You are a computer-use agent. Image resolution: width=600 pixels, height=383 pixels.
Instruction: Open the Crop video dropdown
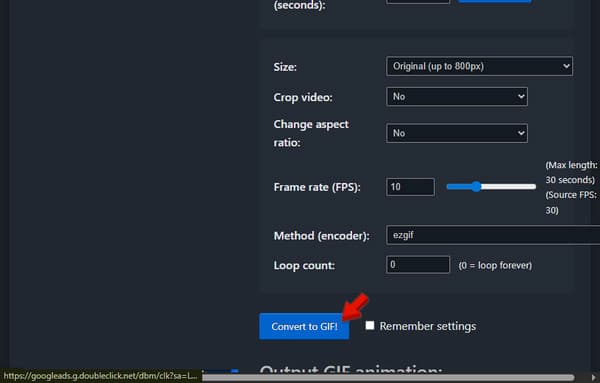(x=457, y=96)
